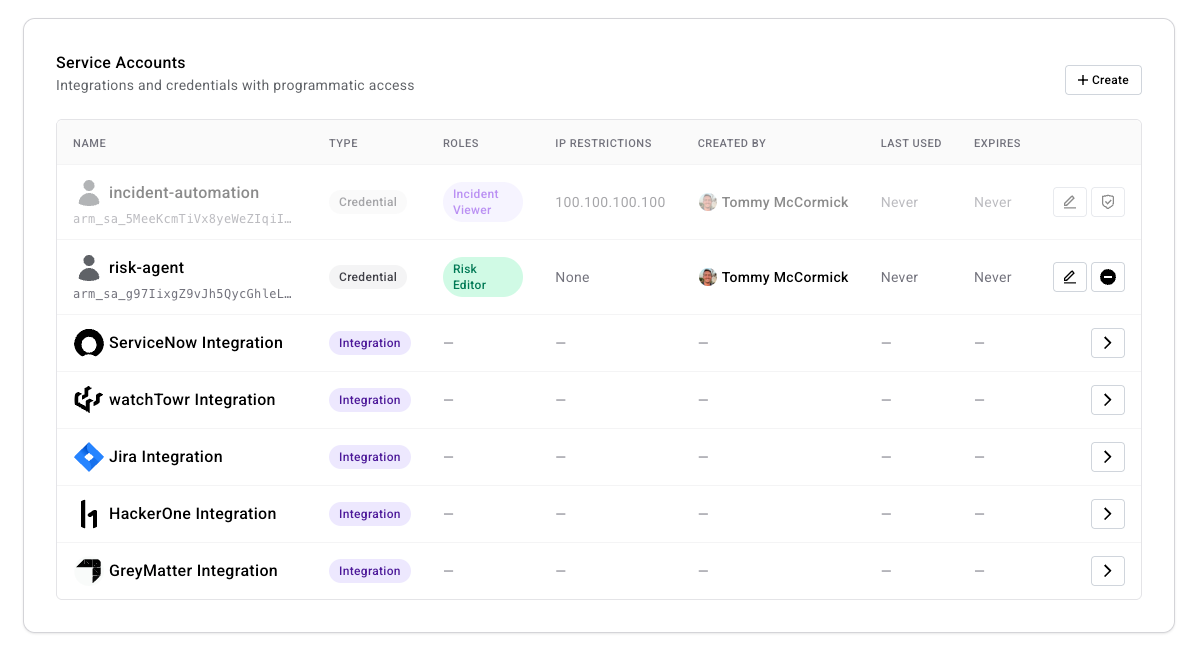This screenshot has width=1195, height=648.
Task: Click the 100.100.100.100 IP restriction
Action: pos(610,202)
